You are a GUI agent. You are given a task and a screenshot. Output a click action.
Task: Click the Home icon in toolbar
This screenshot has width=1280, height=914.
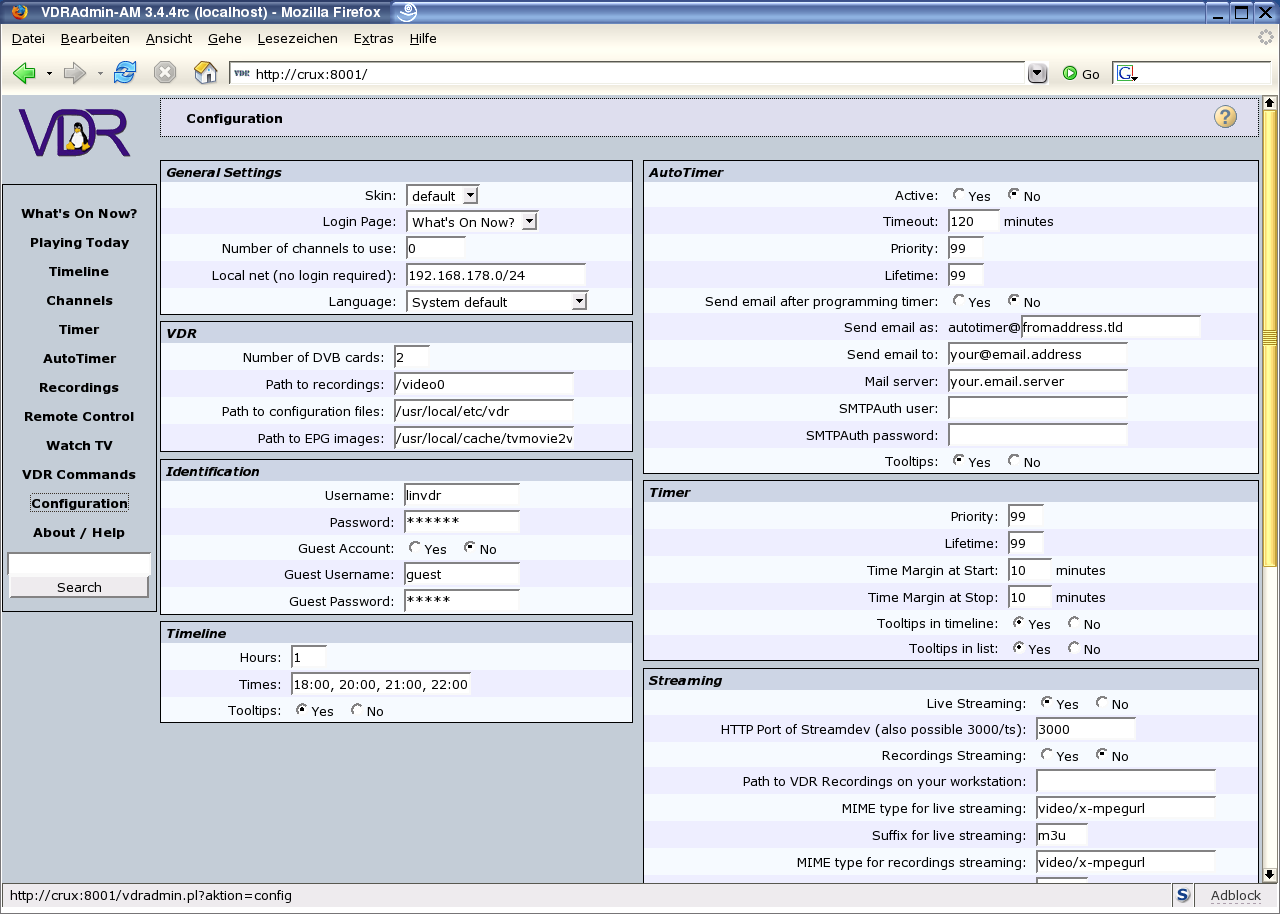tap(205, 73)
